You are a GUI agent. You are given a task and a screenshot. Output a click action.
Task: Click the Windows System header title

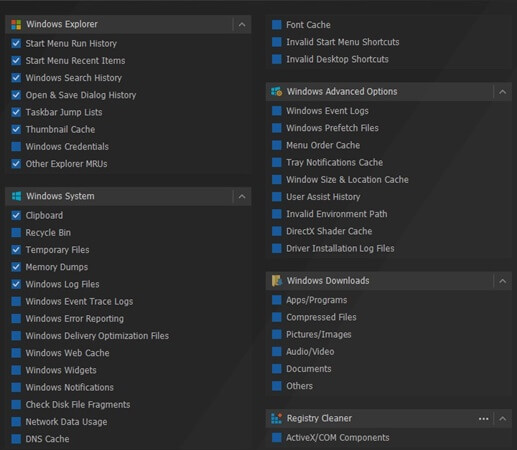(x=60, y=196)
